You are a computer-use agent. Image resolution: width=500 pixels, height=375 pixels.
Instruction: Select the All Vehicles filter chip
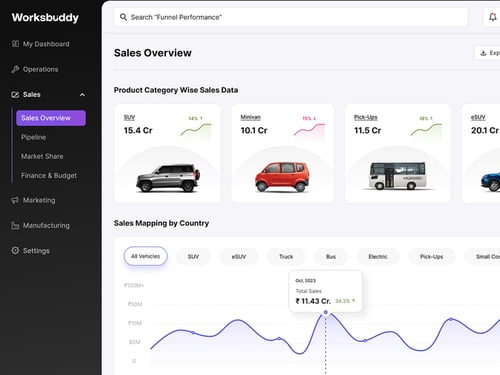pyautogui.click(x=146, y=256)
